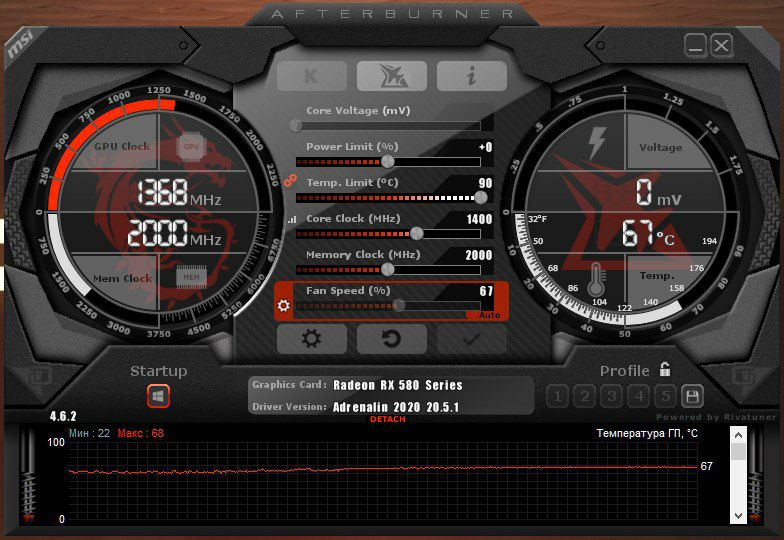Click the version number 4.6.2

tap(63, 416)
